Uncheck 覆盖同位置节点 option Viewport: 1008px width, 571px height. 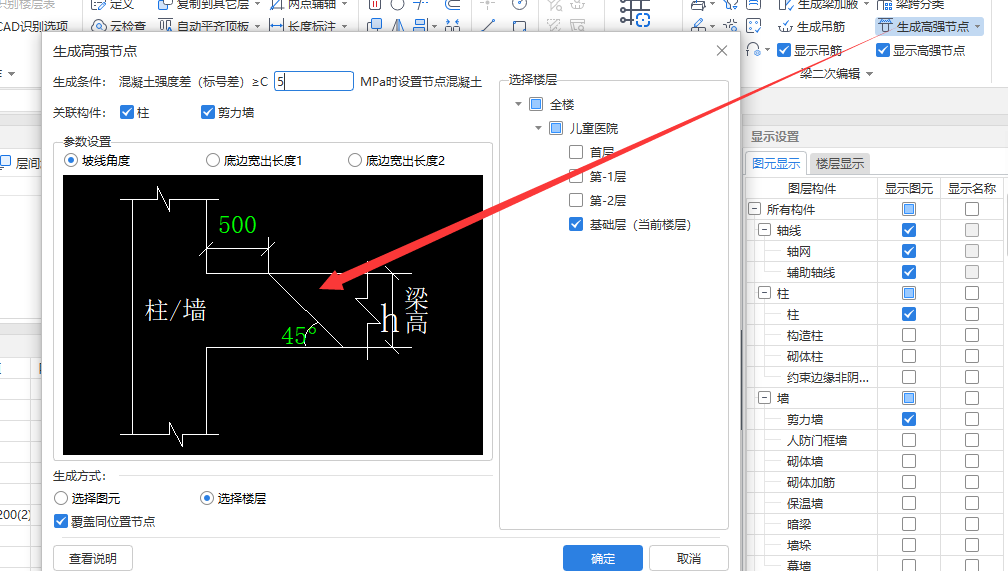[60, 521]
